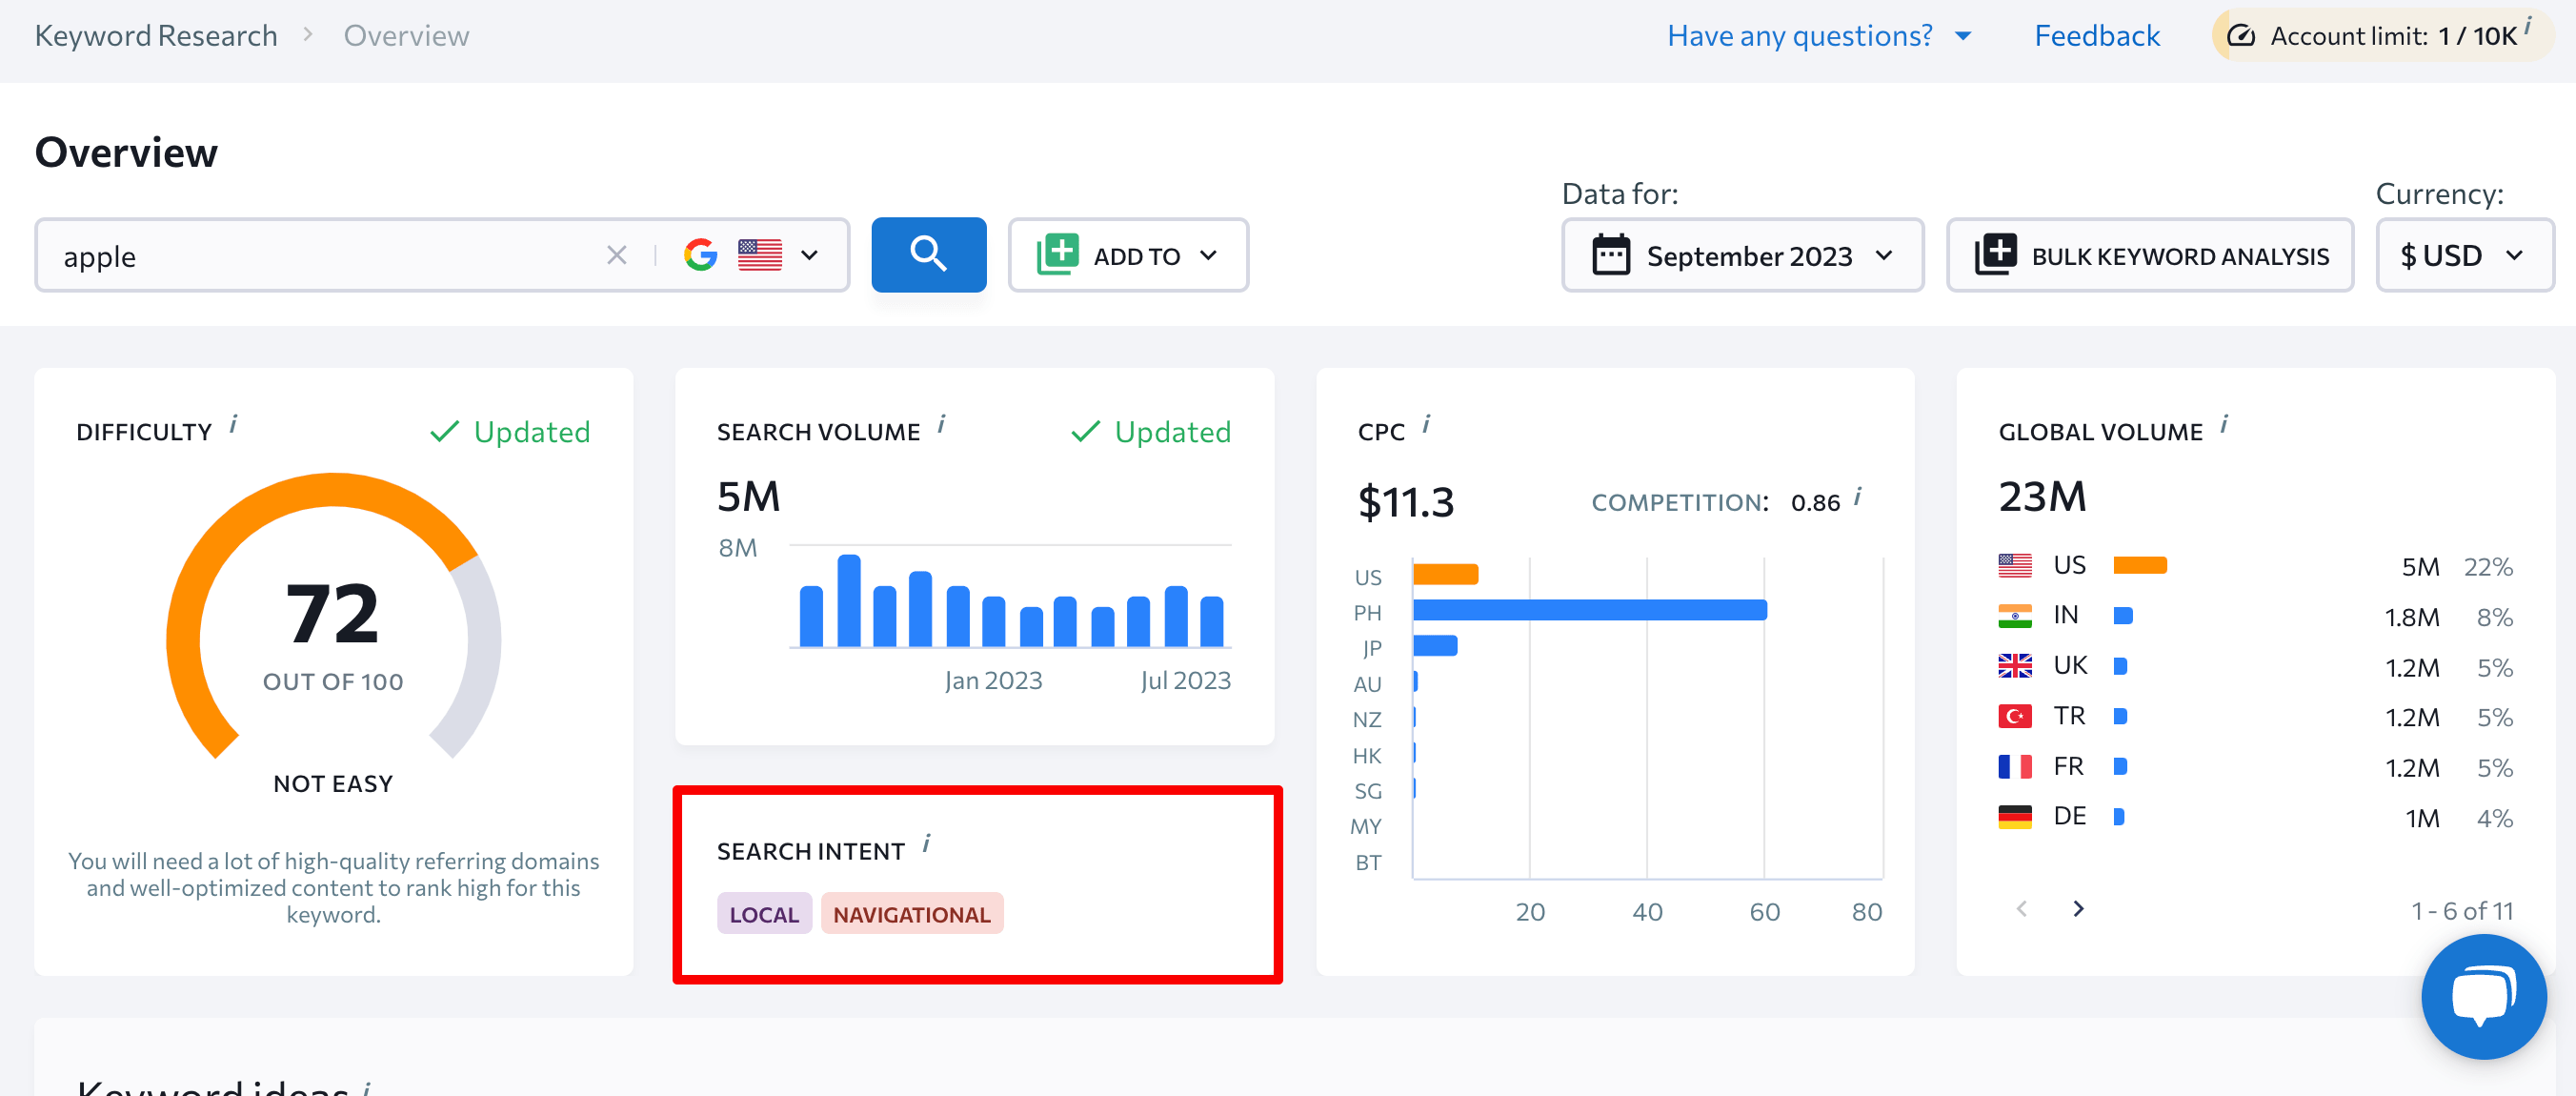This screenshot has width=2576, height=1096.
Task: Expand the Currency USD selector
Action: click(2461, 254)
